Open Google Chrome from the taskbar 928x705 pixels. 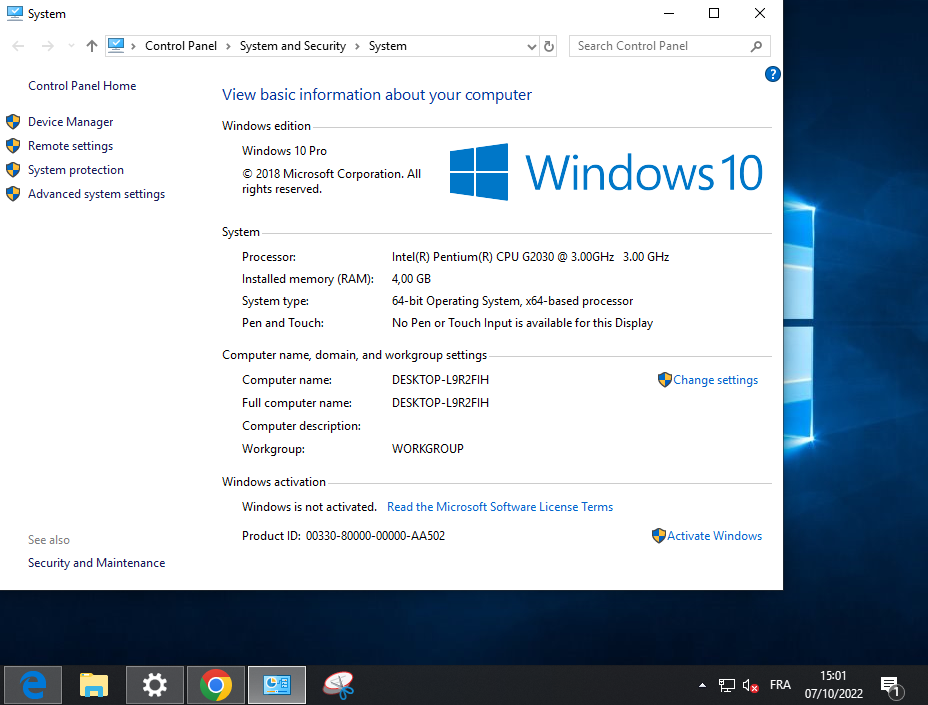click(x=216, y=685)
